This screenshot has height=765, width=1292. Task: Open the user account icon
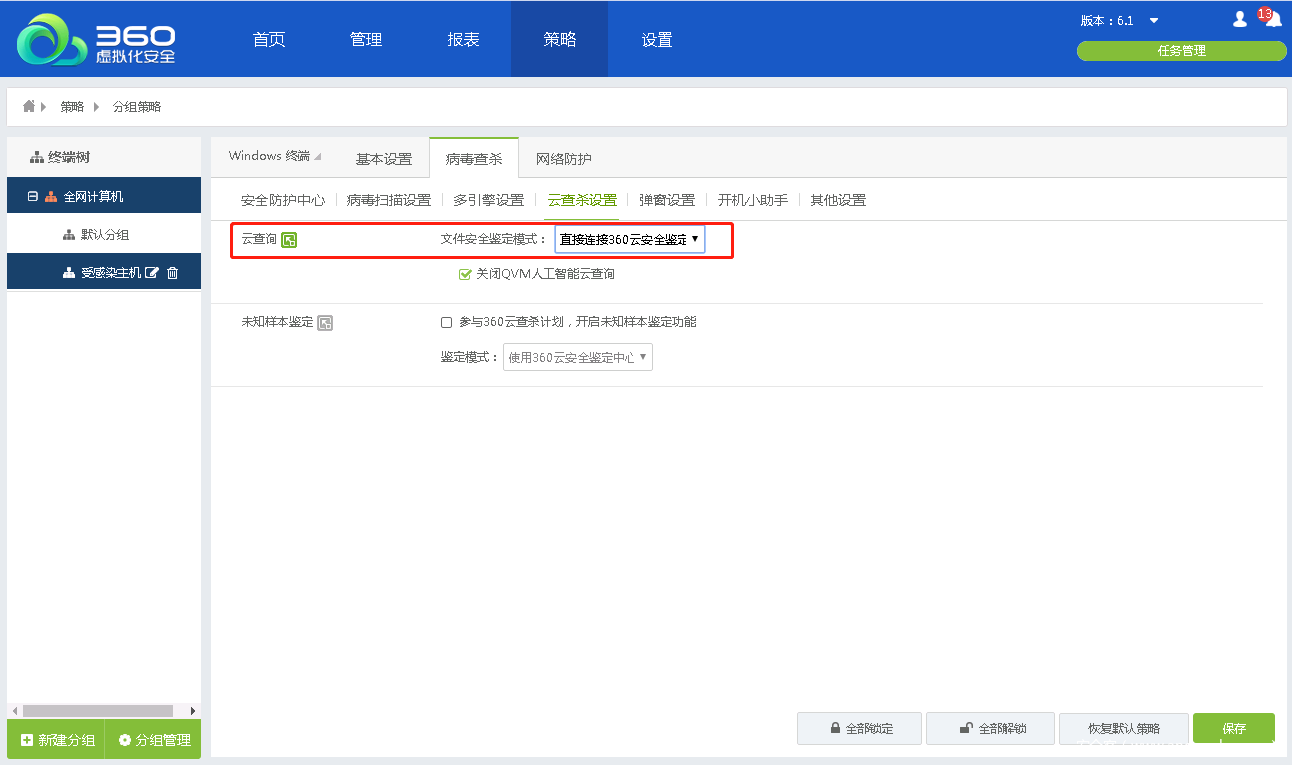coord(1240,19)
